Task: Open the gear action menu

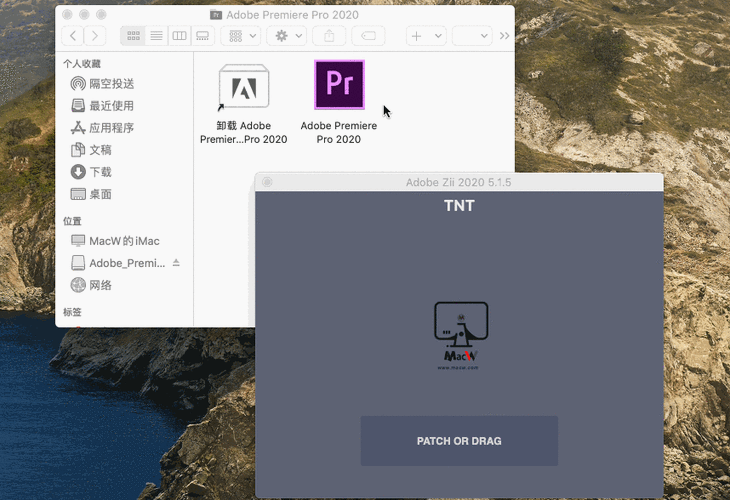Action: click(x=286, y=36)
